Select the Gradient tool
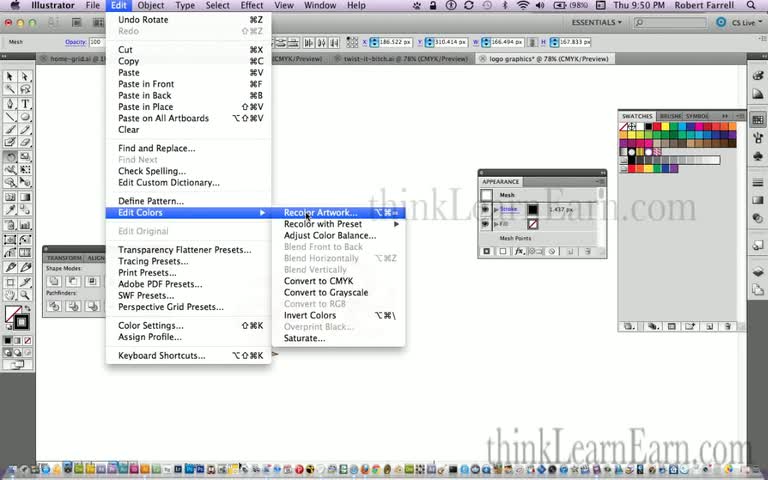Screen dimensions: 768x480 [25, 197]
